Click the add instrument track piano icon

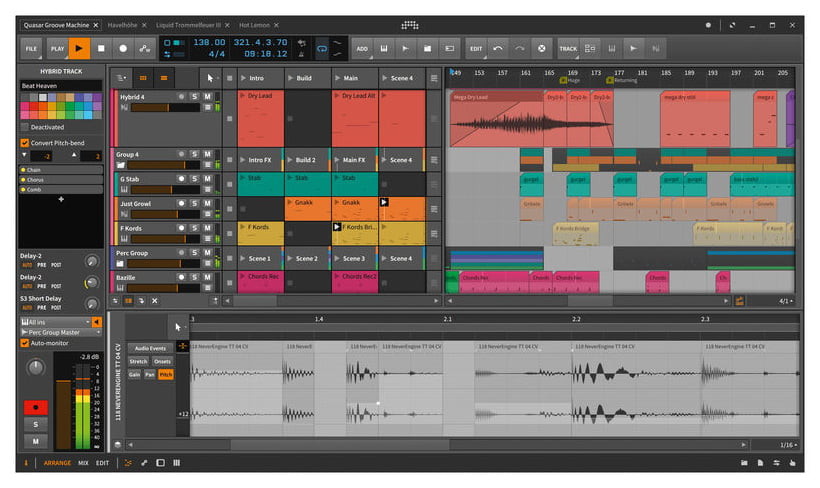tap(384, 49)
